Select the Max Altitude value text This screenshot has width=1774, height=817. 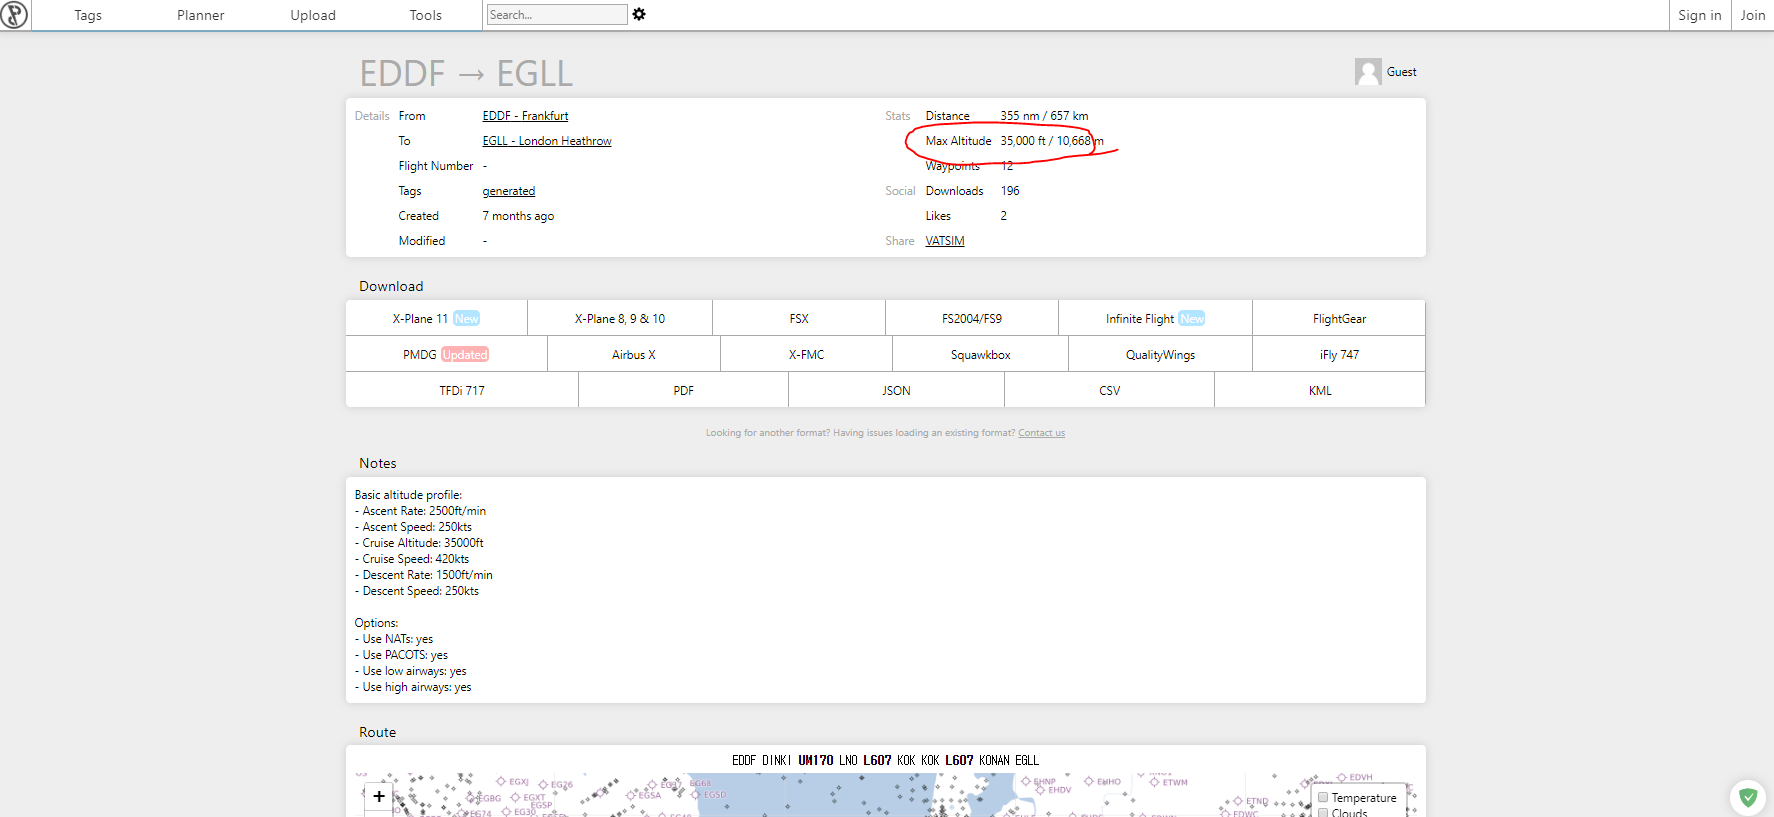1052,141
